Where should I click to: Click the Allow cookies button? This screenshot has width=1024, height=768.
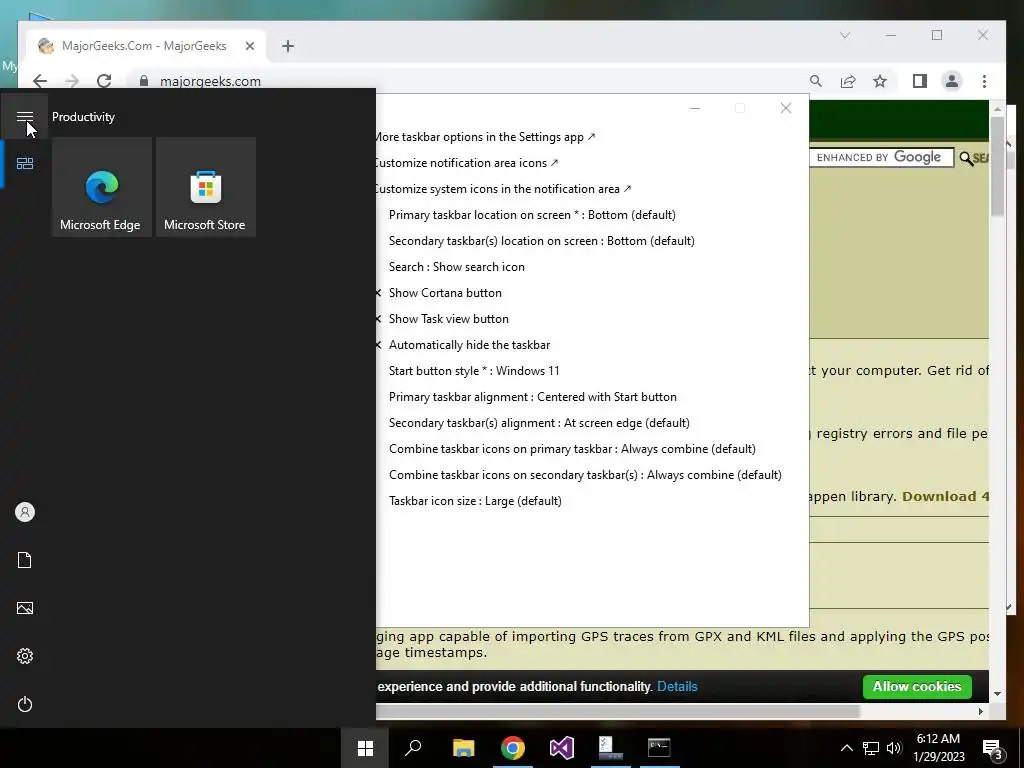(x=917, y=686)
